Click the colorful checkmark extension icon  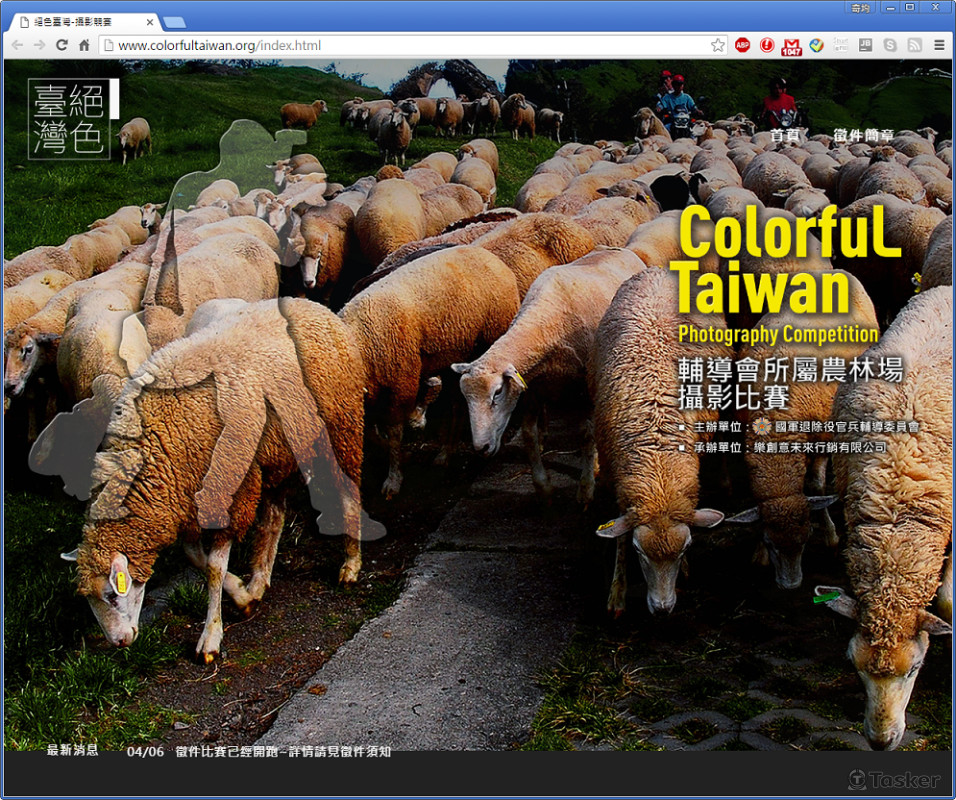point(816,45)
